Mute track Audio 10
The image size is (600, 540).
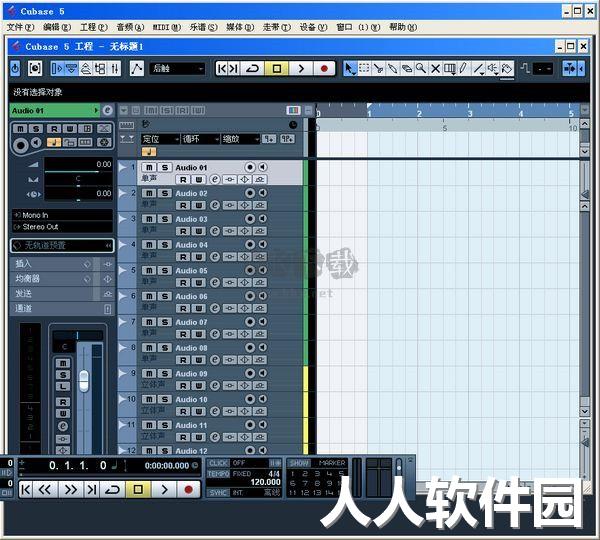pyautogui.click(x=149, y=400)
